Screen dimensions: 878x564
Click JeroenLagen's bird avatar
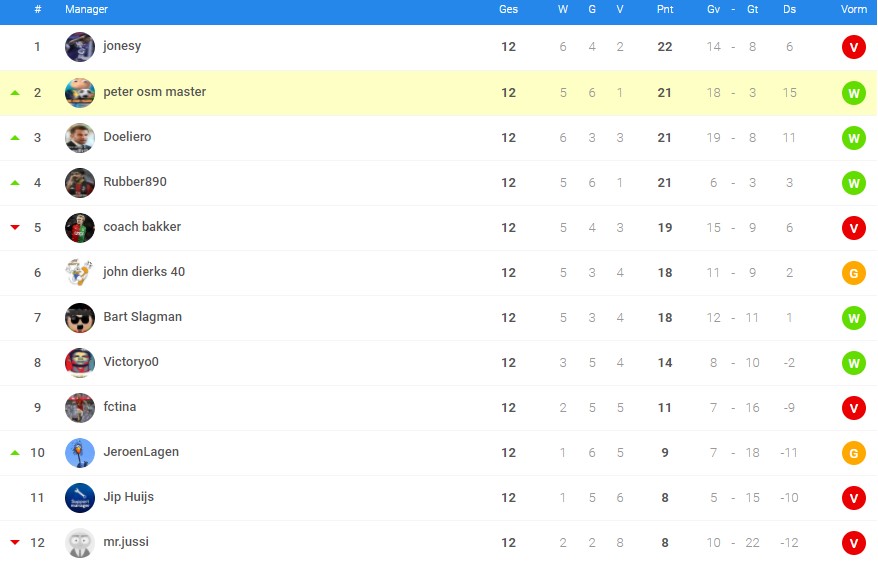point(80,453)
